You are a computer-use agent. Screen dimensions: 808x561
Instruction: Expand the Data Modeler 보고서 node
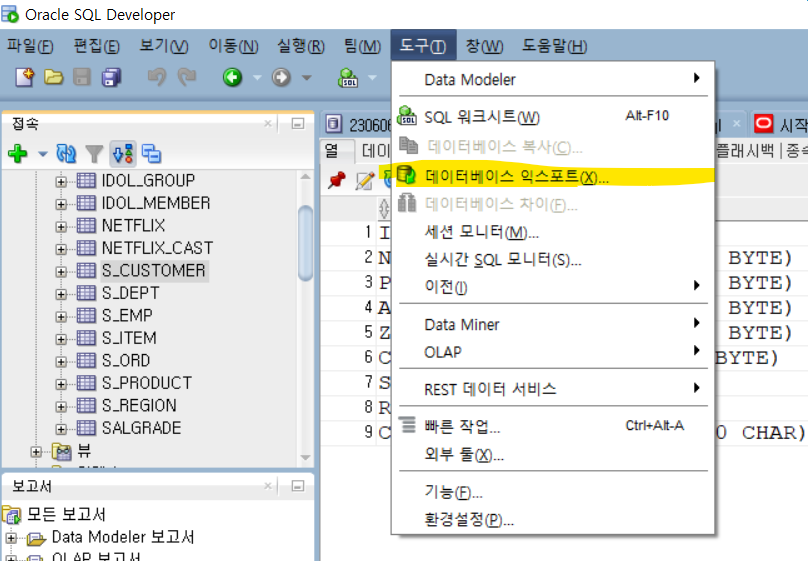(x=11, y=538)
